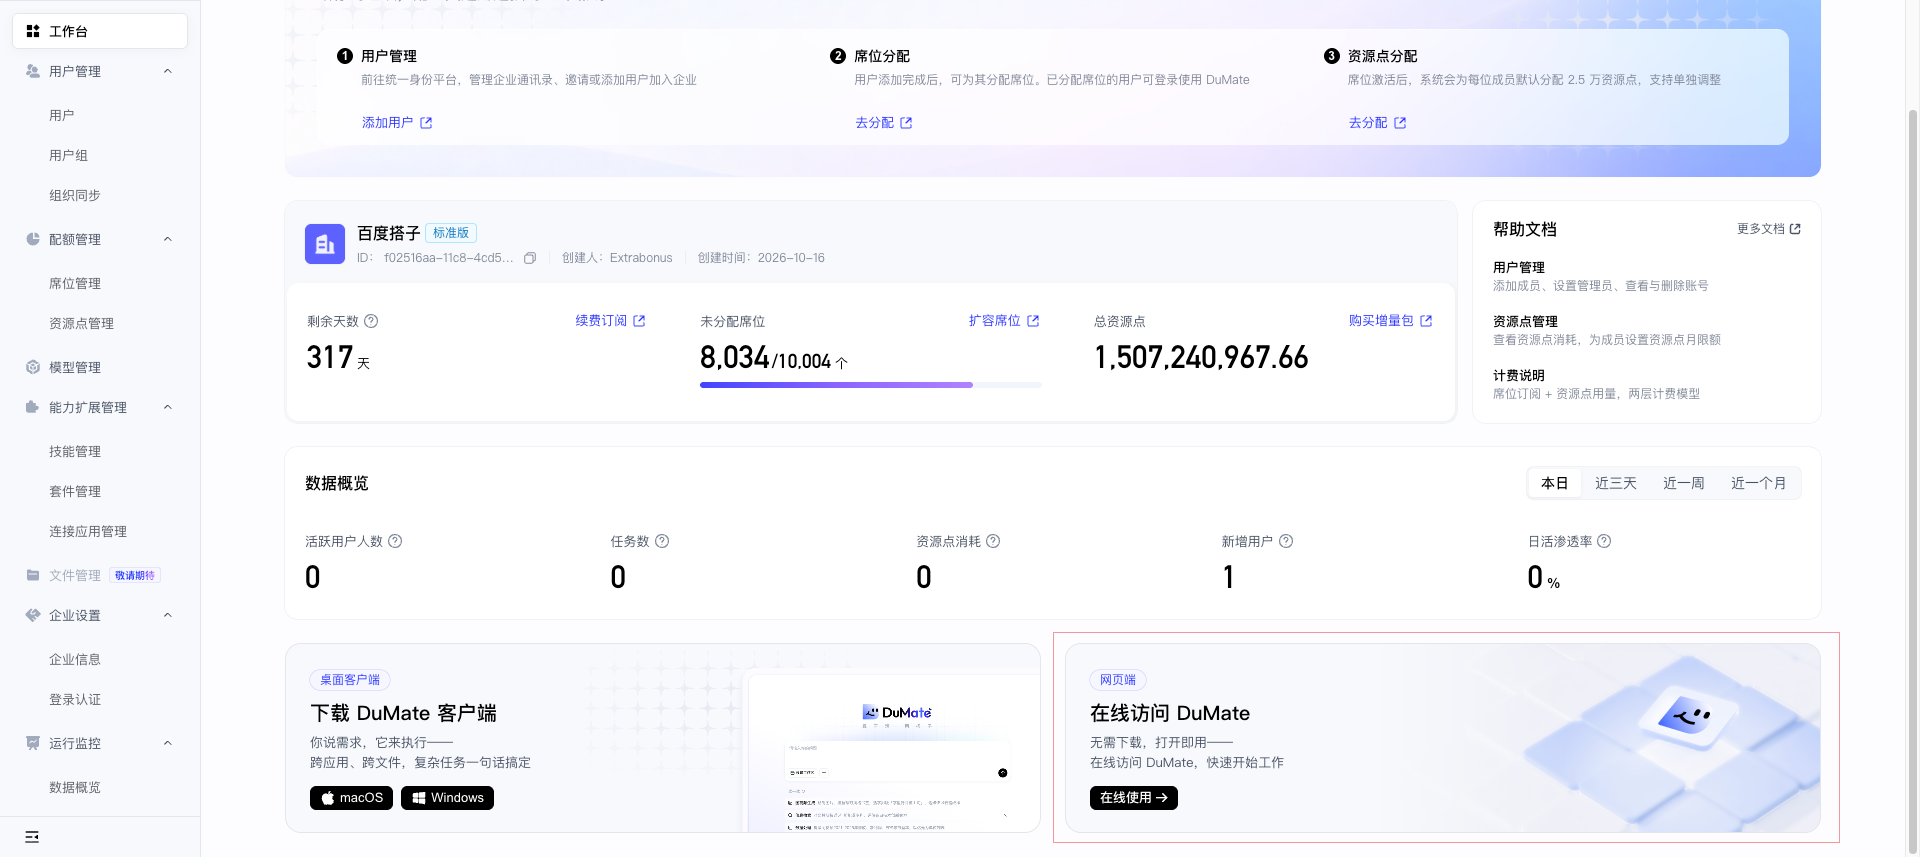
Task: Open the 资源点消耗 info icon
Action: pyautogui.click(x=993, y=541)
